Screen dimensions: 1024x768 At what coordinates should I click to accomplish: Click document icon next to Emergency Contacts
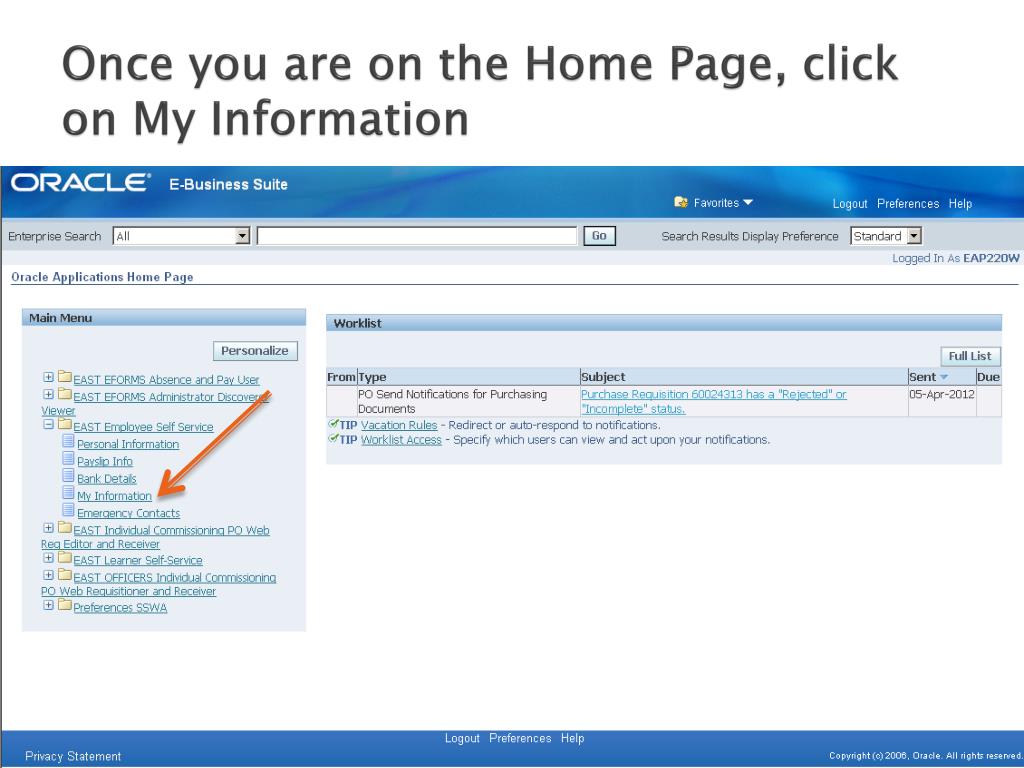(x=68, y=510)
